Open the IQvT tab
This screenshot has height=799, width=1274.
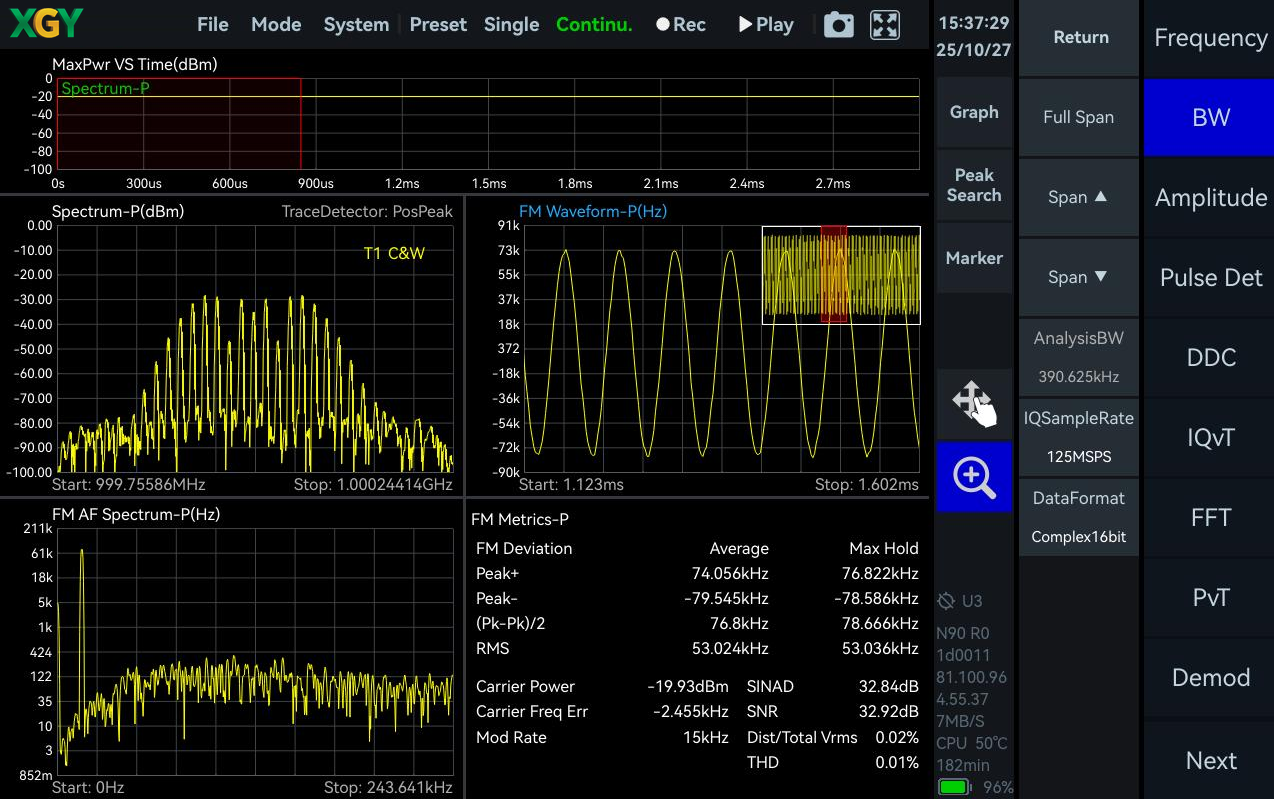[x=1210, y=437]
